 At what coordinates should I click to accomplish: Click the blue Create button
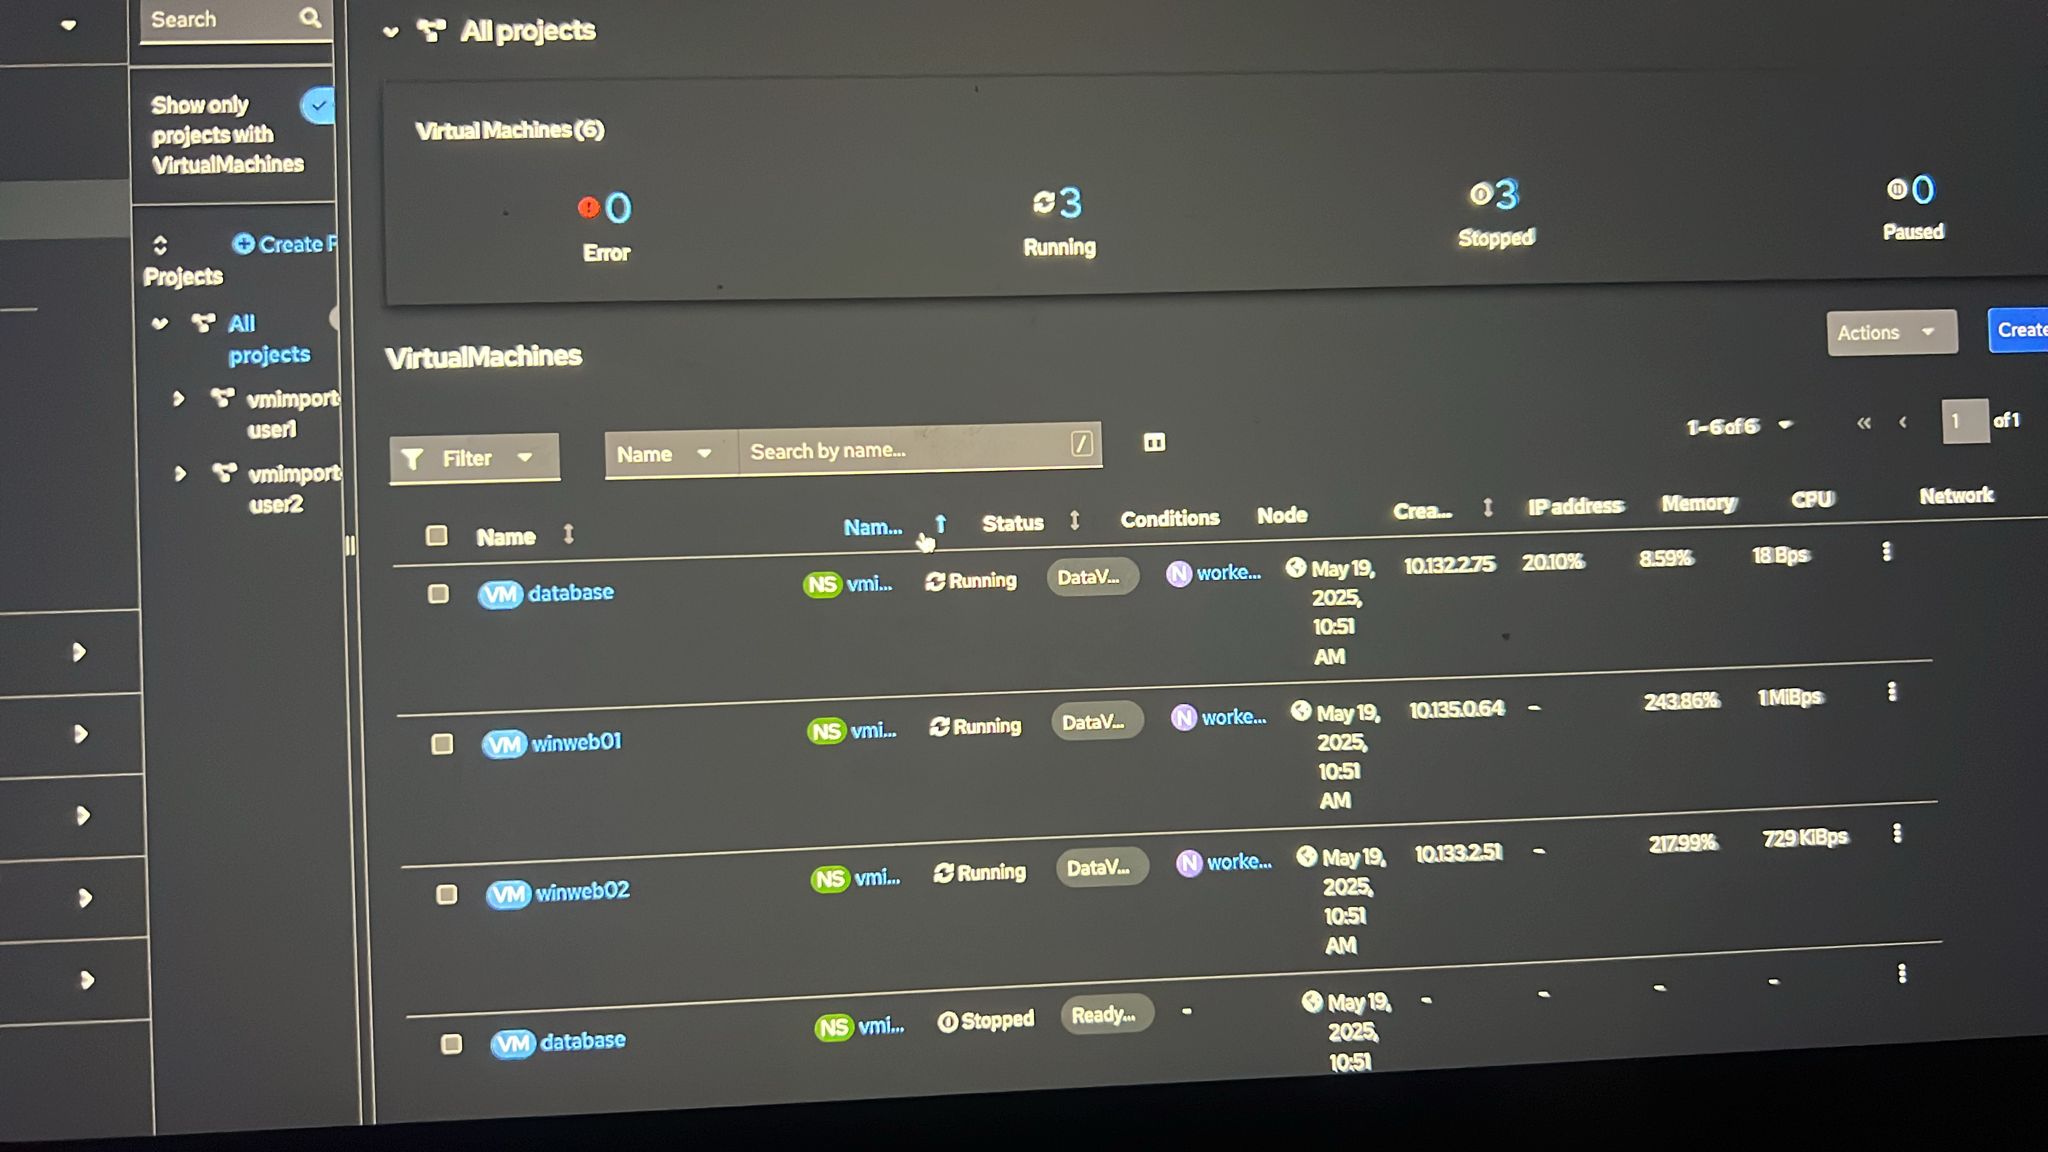tap(2018, 330)
